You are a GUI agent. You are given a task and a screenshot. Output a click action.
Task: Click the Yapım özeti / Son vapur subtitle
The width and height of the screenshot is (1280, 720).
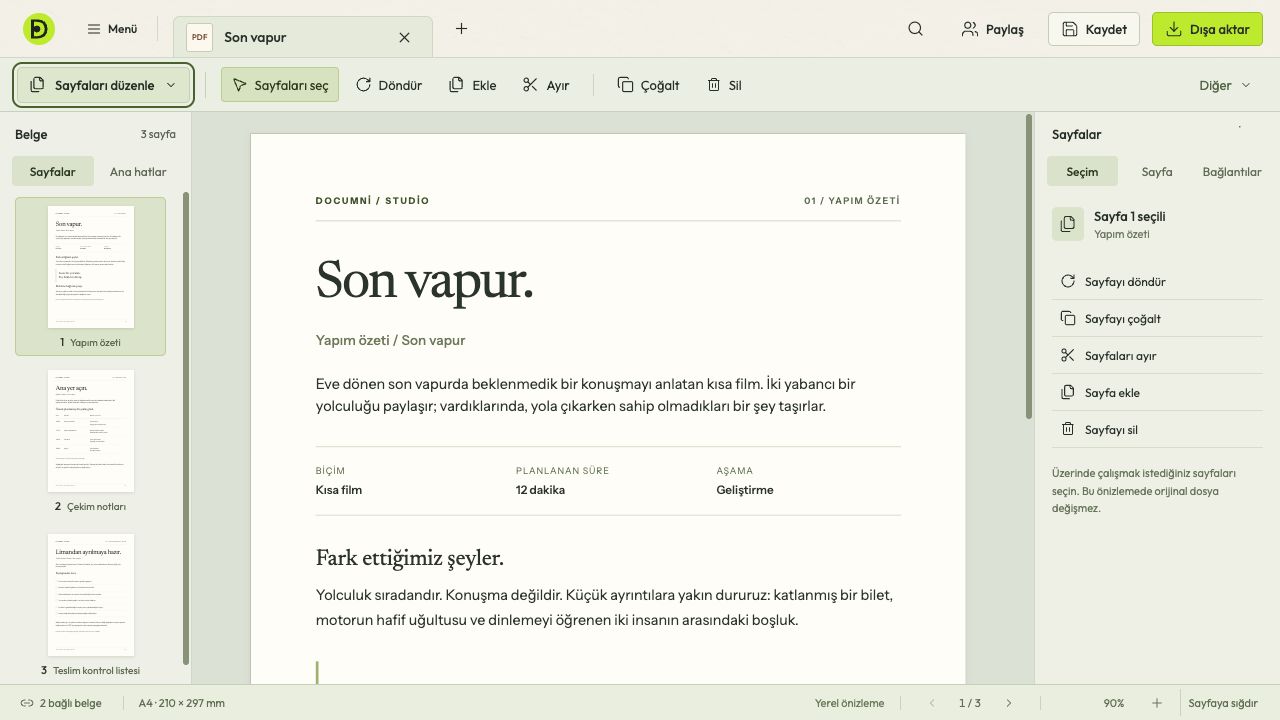click(390, 340)
